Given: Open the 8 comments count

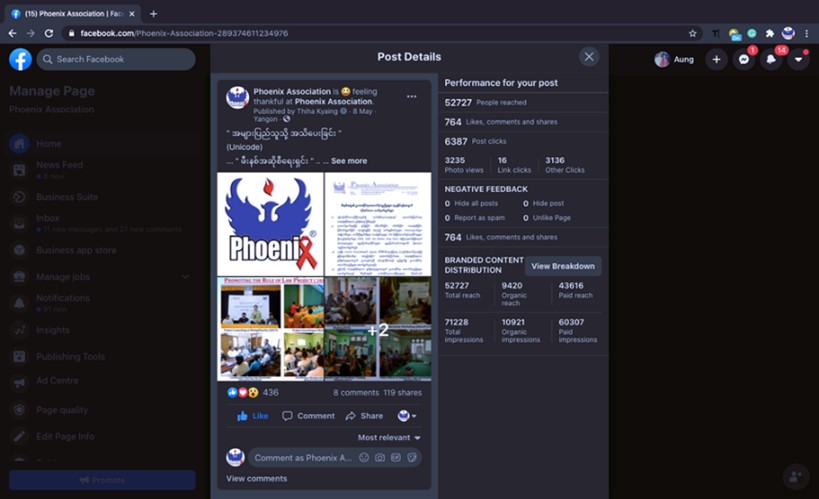Looking at the screenshot, I should click(x=356, y=392).
